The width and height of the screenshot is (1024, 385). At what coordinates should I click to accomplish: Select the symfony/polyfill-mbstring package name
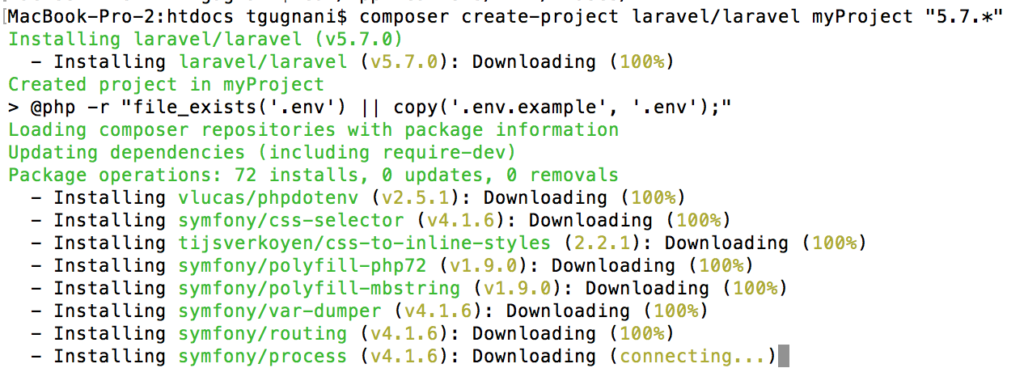(319, 288)
